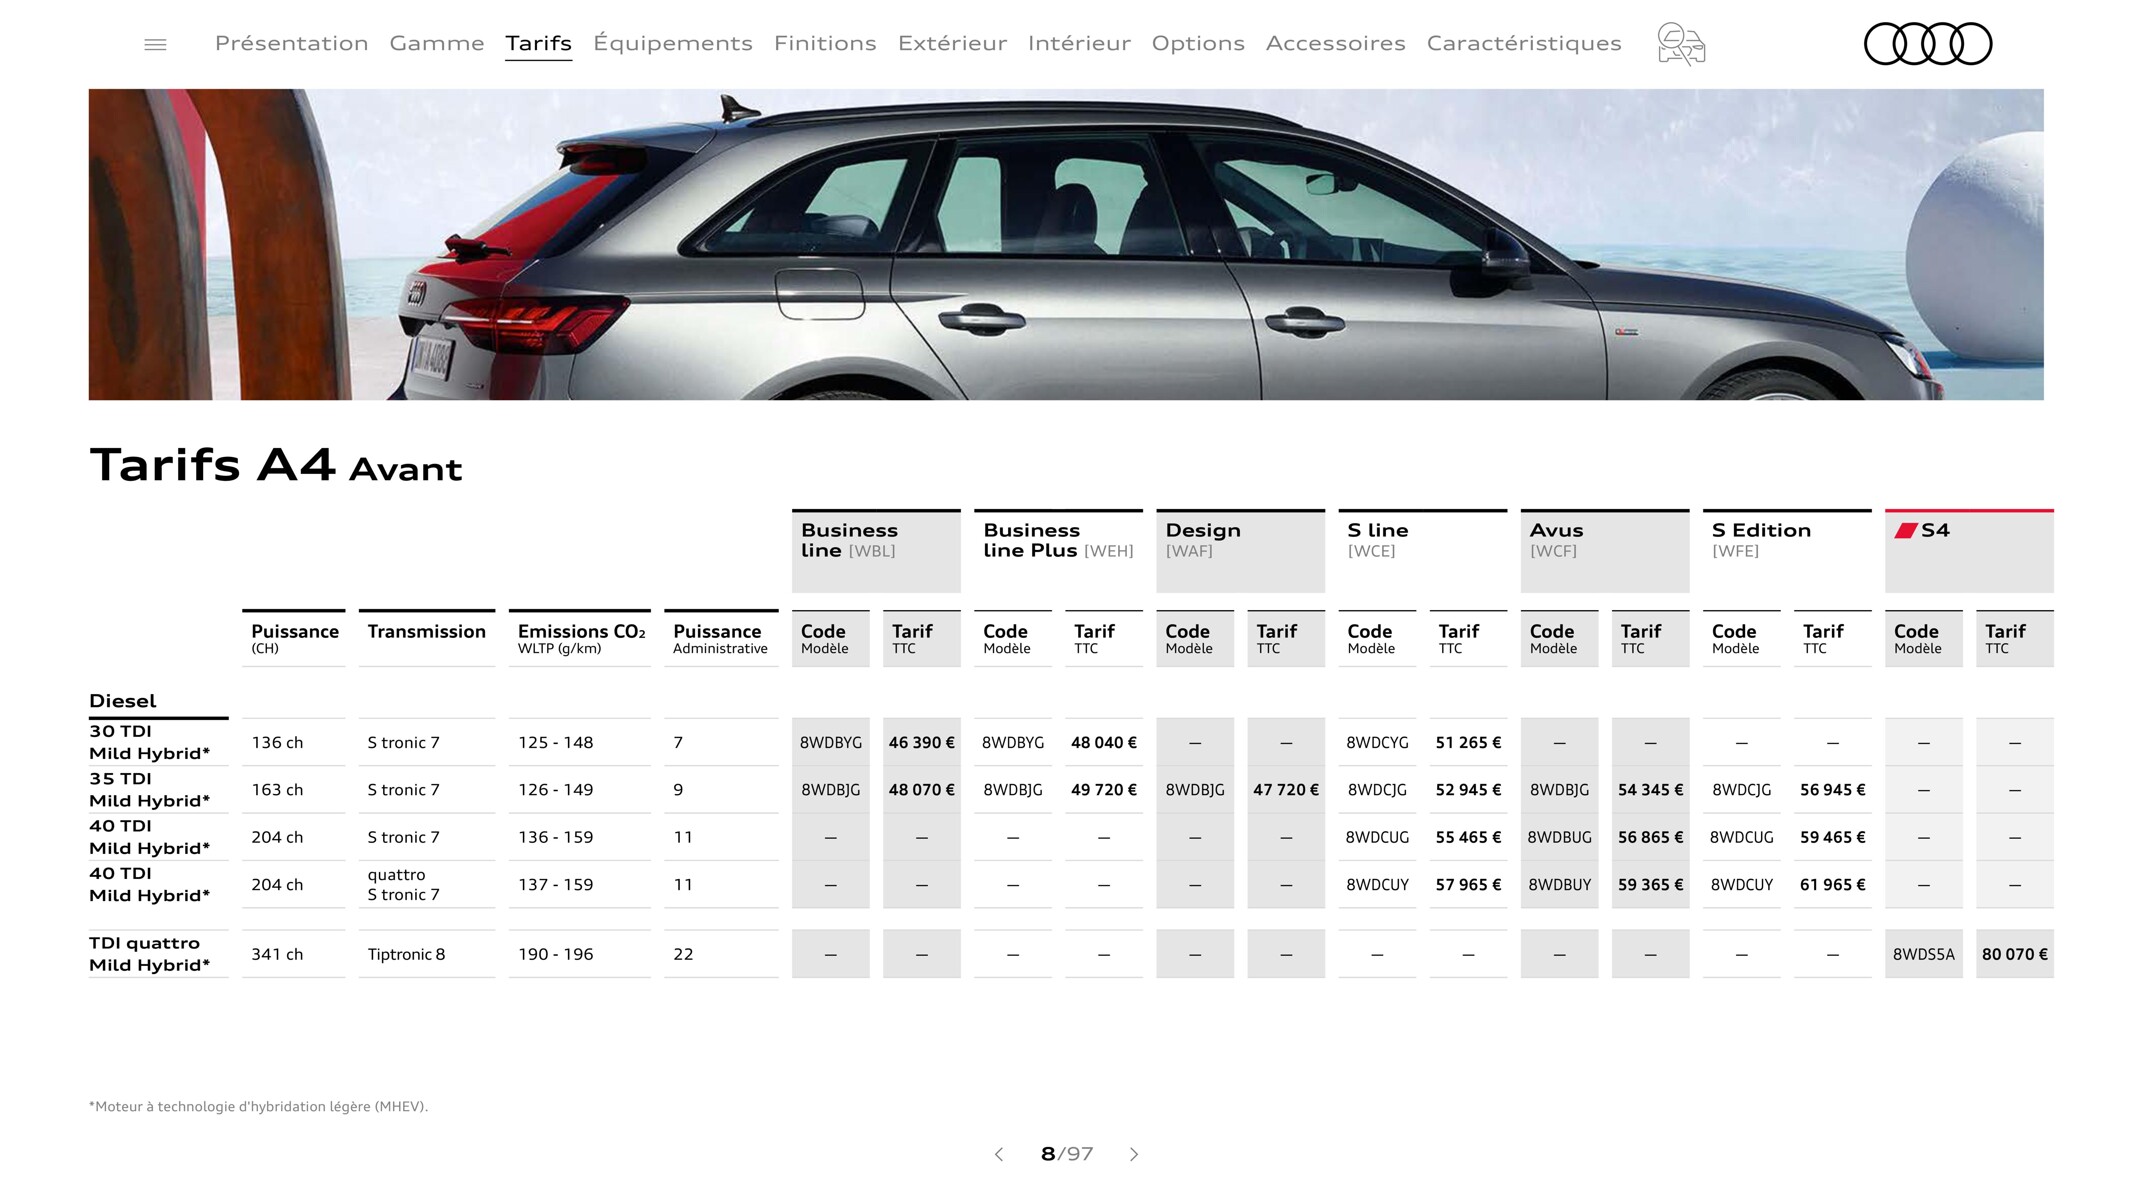Go to previous page arrow

(x=999, y=1154)
